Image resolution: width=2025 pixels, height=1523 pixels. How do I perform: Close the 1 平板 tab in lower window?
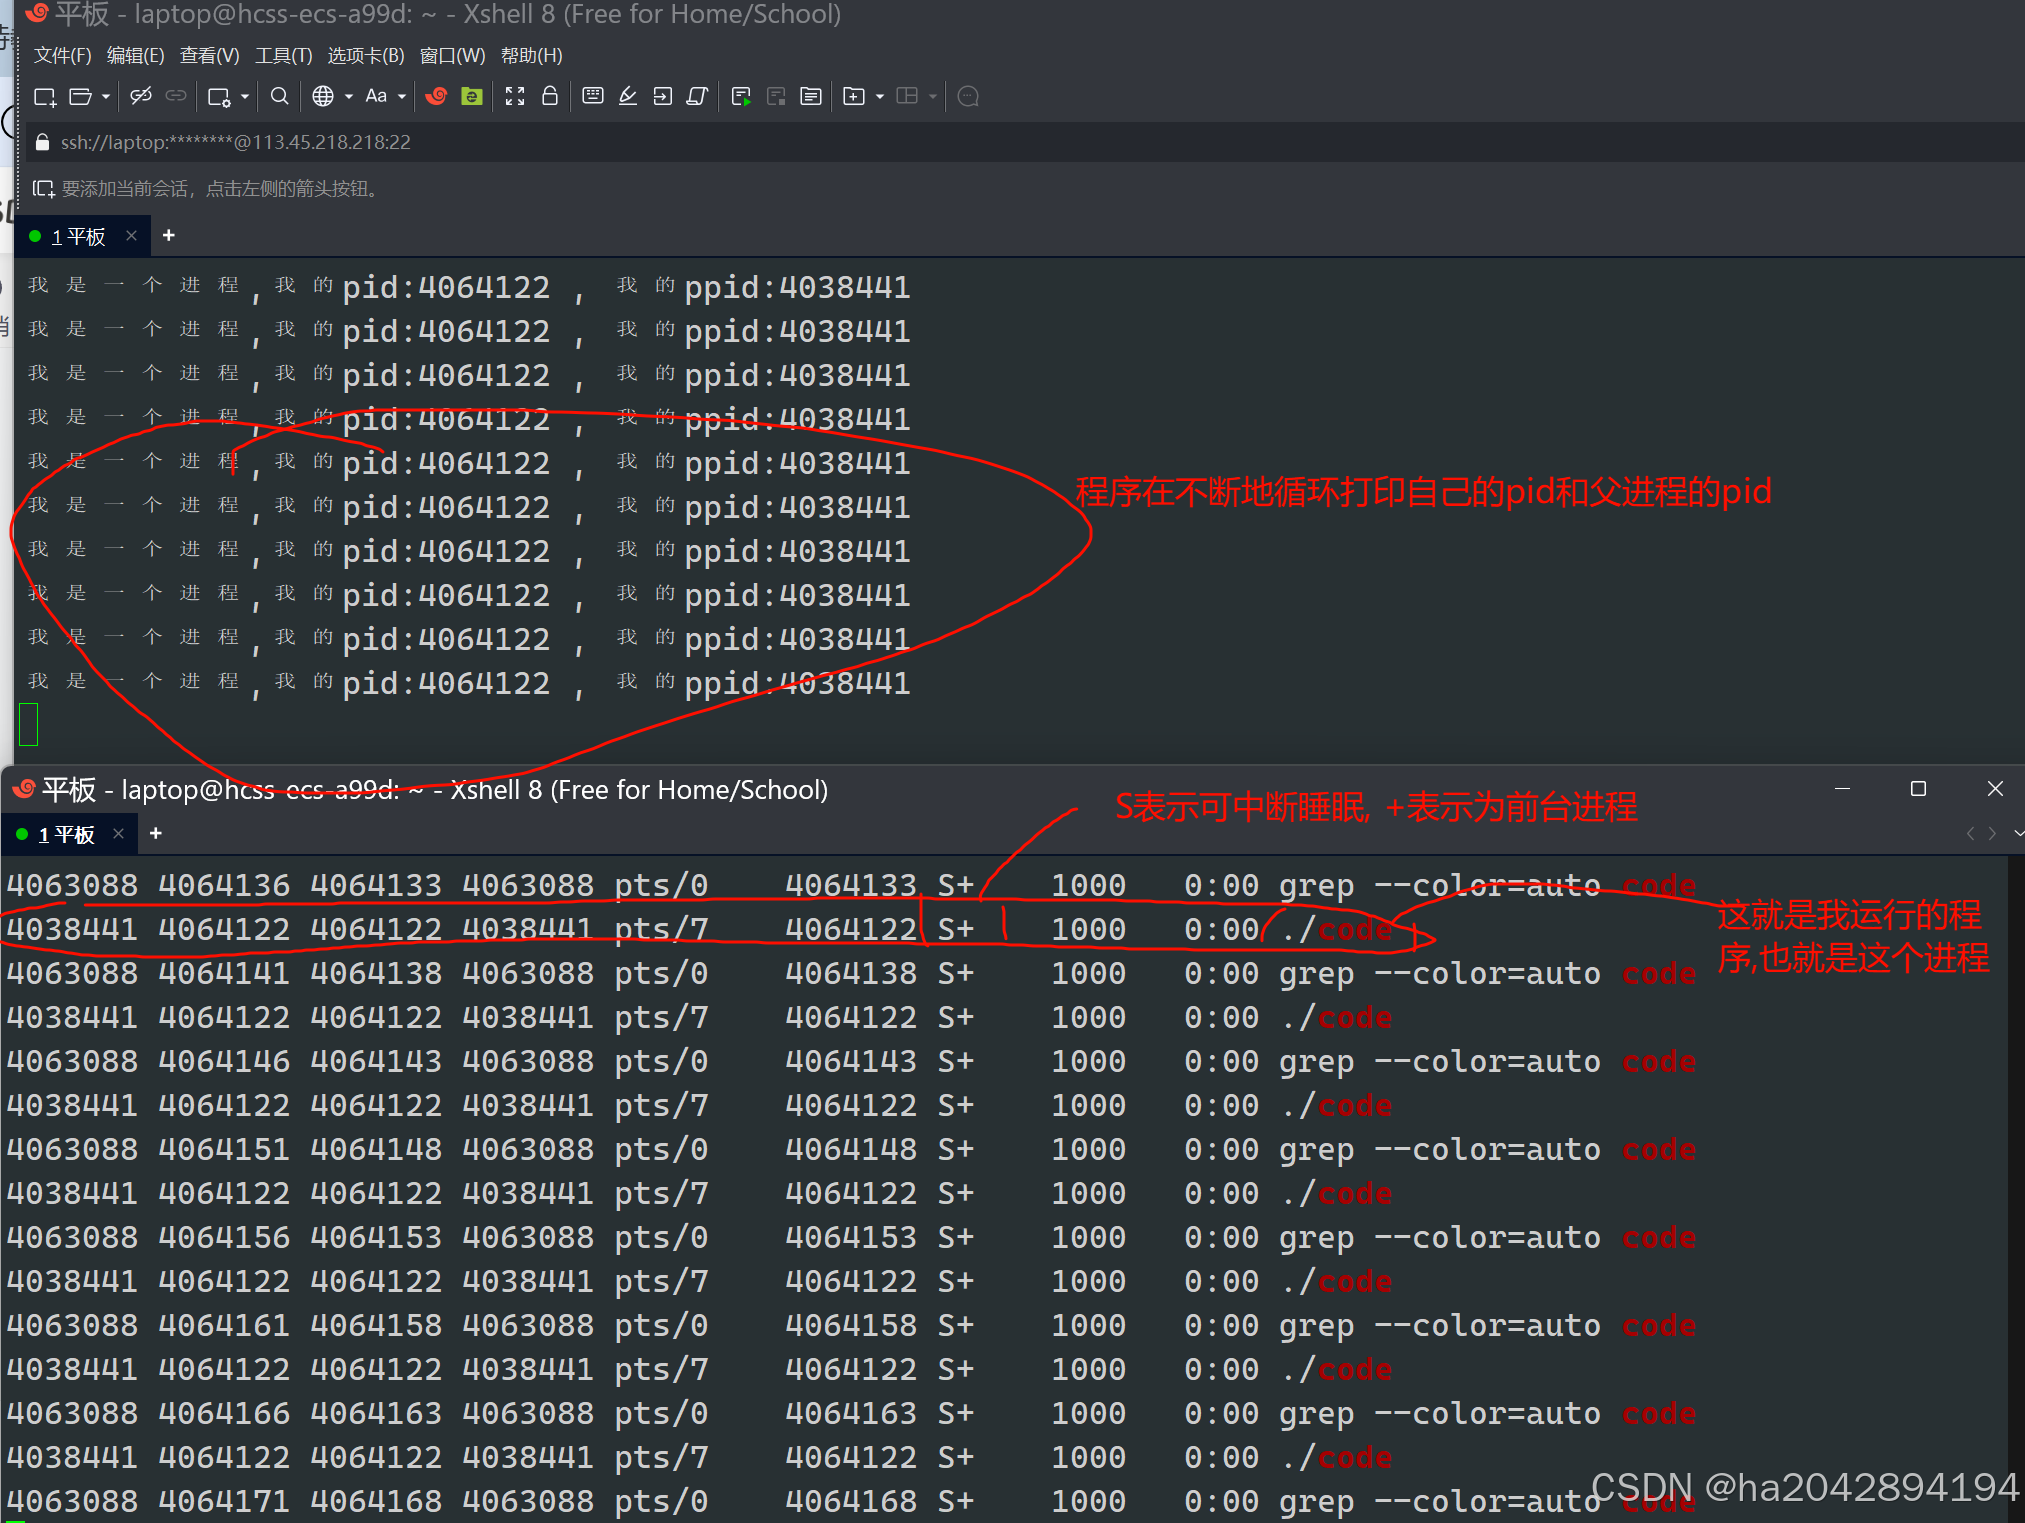click(x=119, y=834)
